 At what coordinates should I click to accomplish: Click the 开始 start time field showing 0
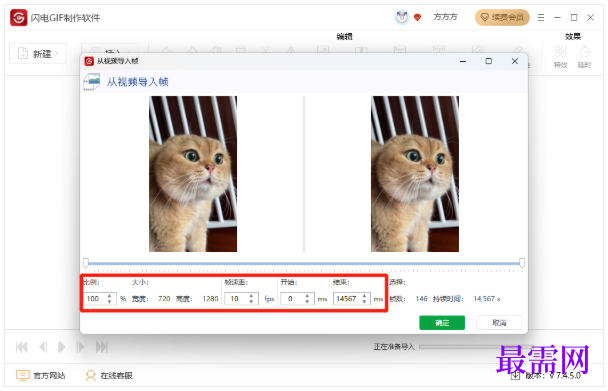click(292, 299)
